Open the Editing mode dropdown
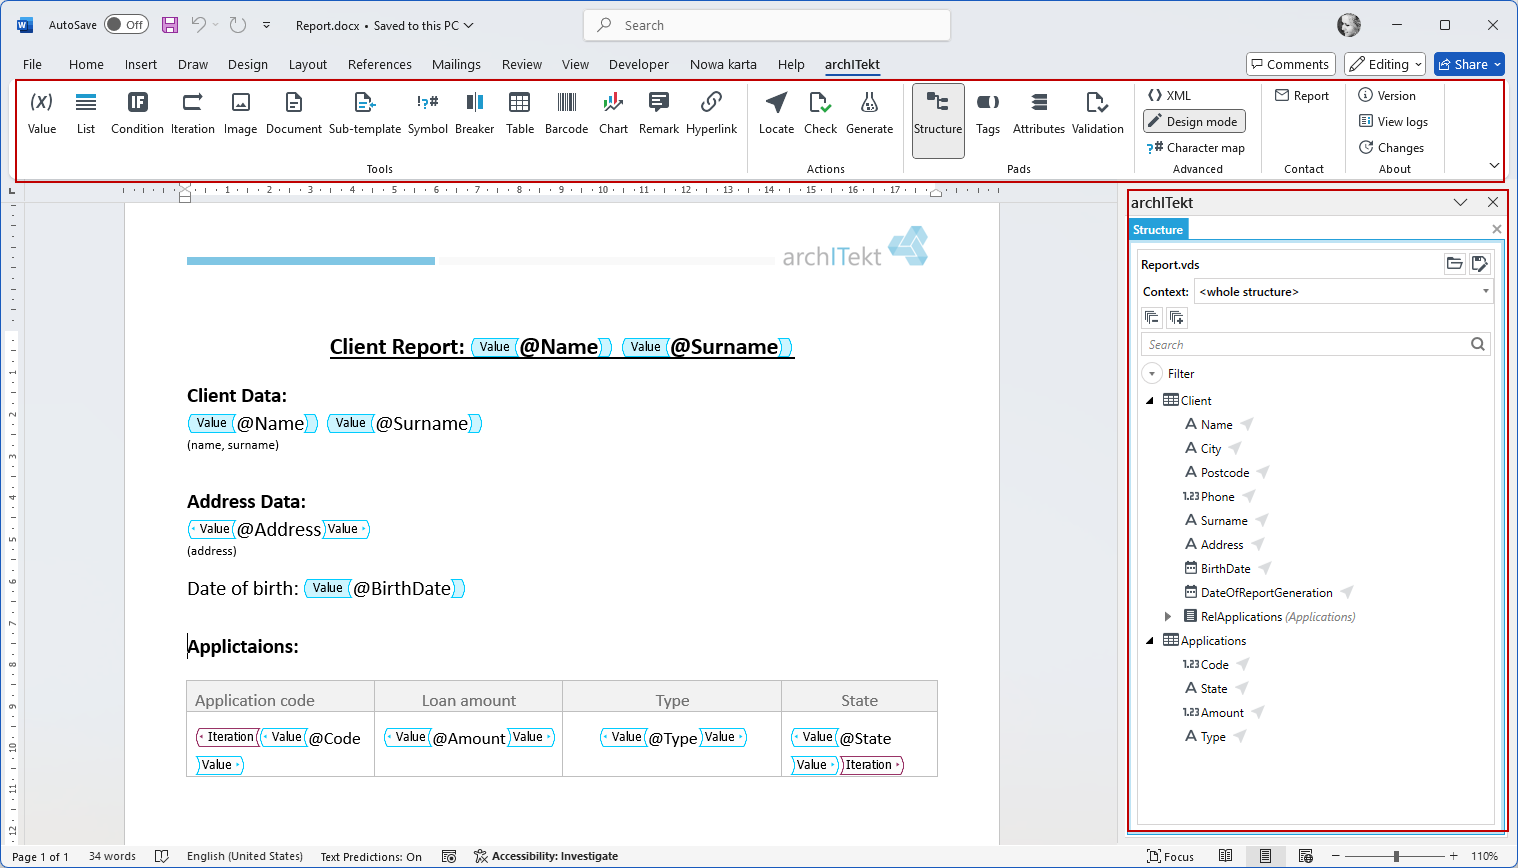 point(1385,64)
